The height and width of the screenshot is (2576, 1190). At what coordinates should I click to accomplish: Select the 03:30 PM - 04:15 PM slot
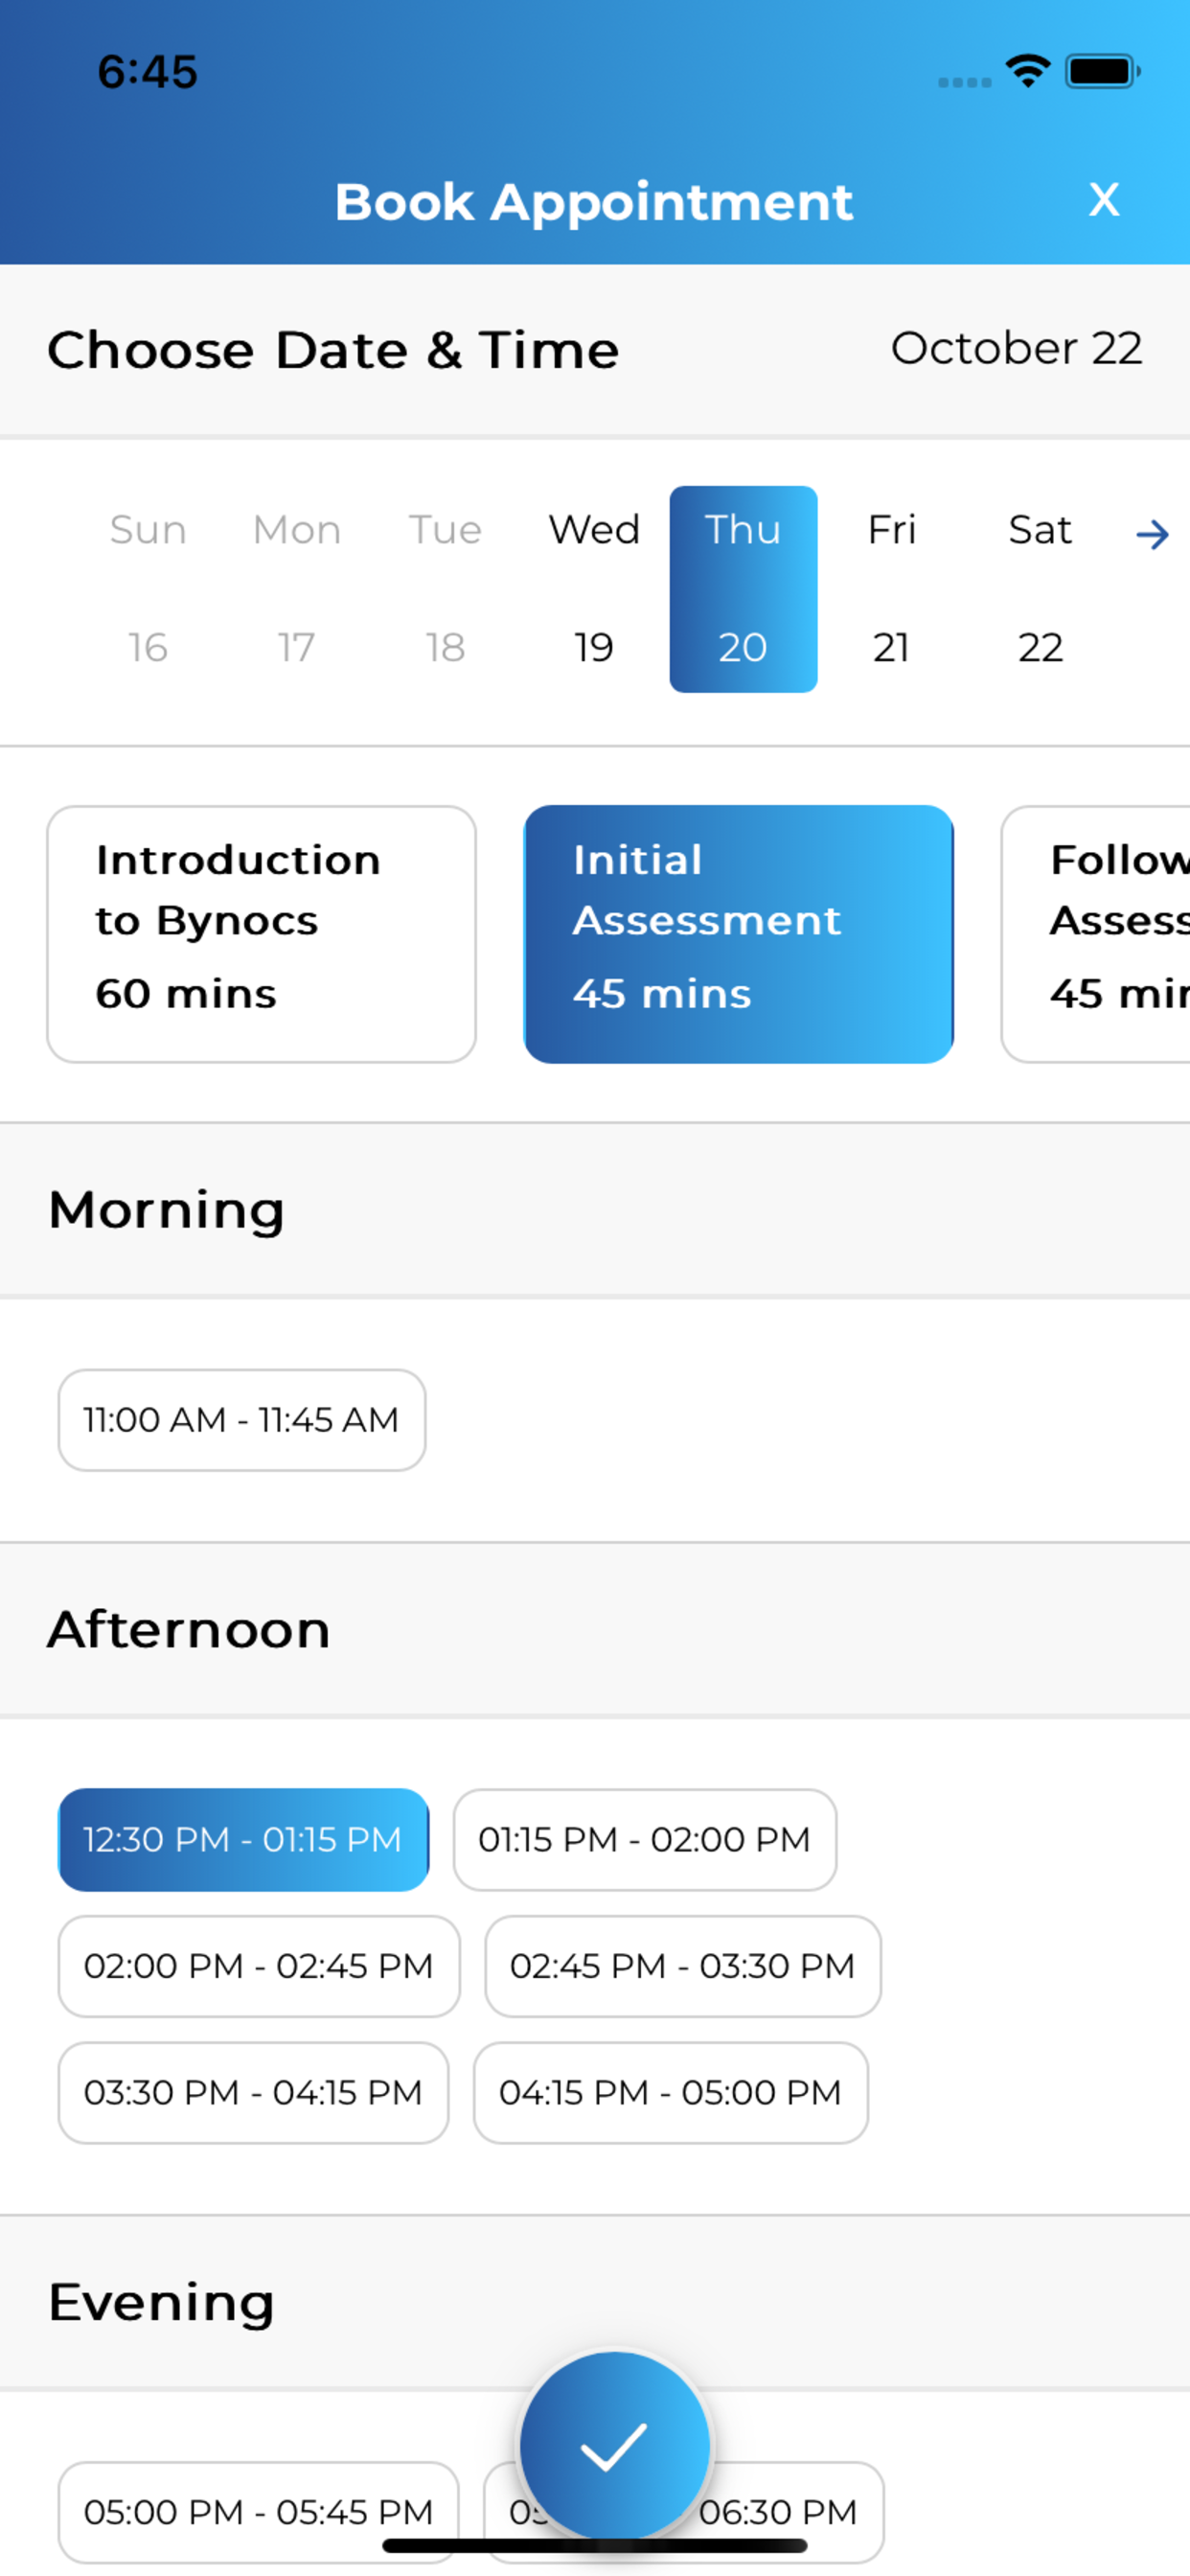point(253,2093)
